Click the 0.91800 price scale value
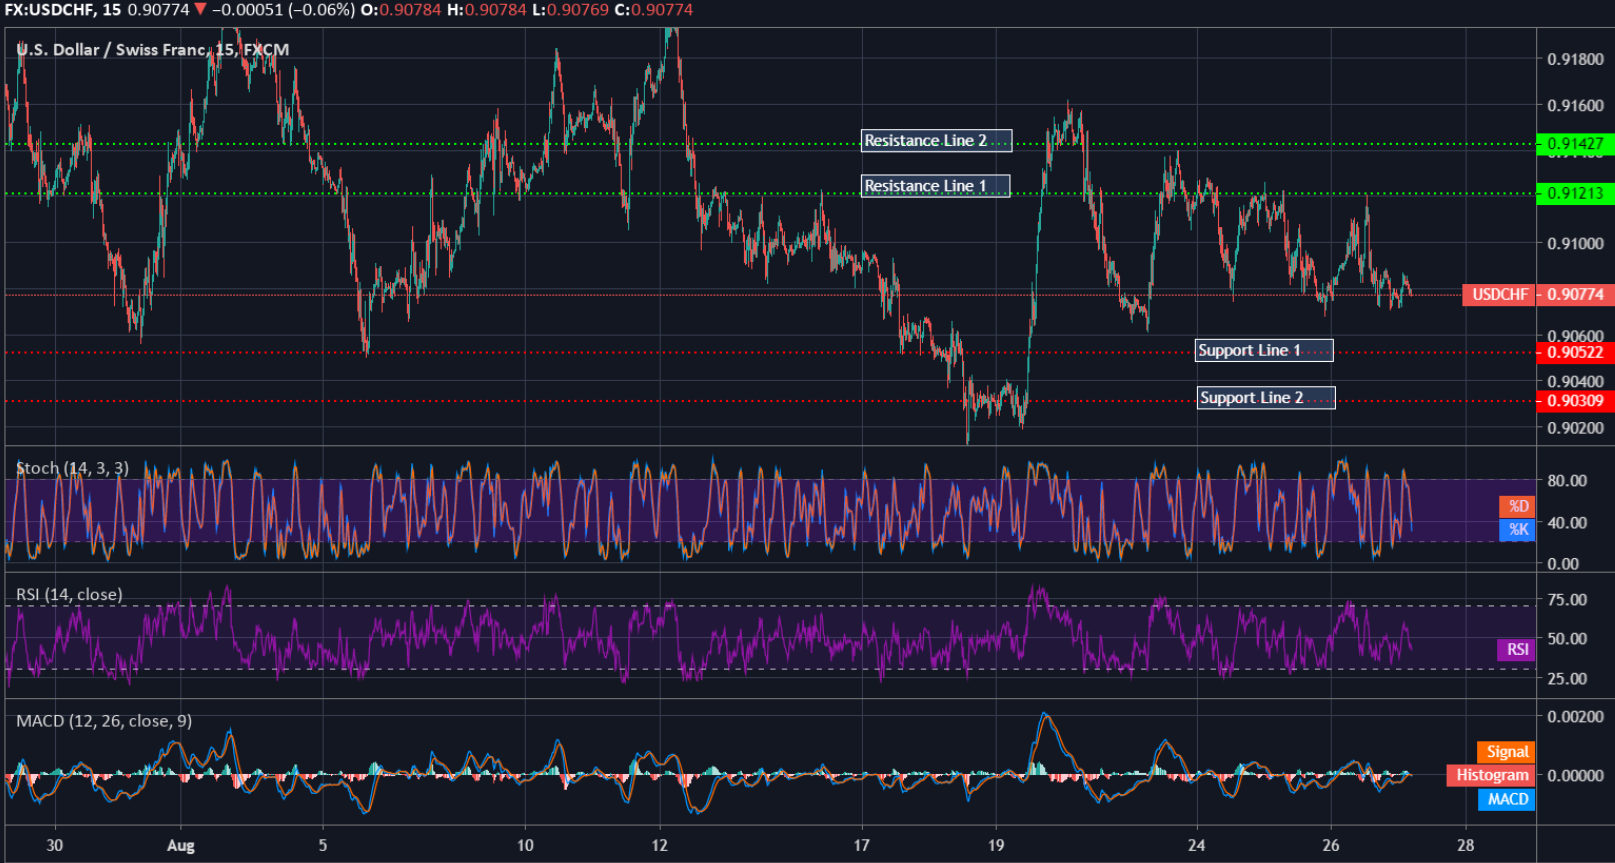 click(x=1575, y=60)
